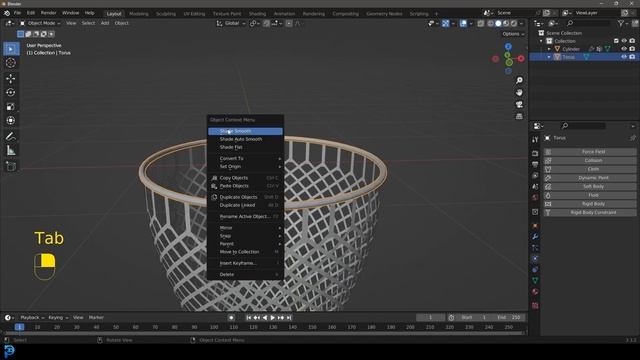Image resolution: width=640 pixels, height=360 pixels.
Task: Open the Object Data green triangle tab
Action: click(x=535, y=280)
